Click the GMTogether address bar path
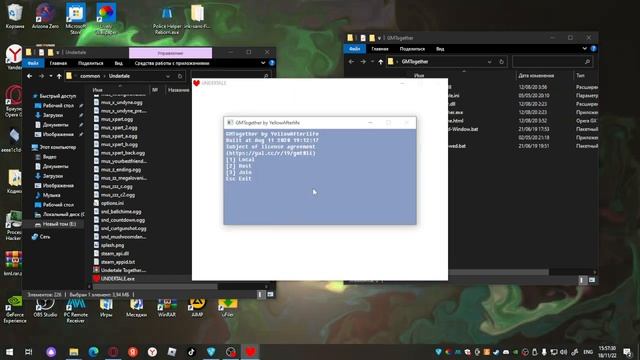640x360 pixels. coord(415,62)
